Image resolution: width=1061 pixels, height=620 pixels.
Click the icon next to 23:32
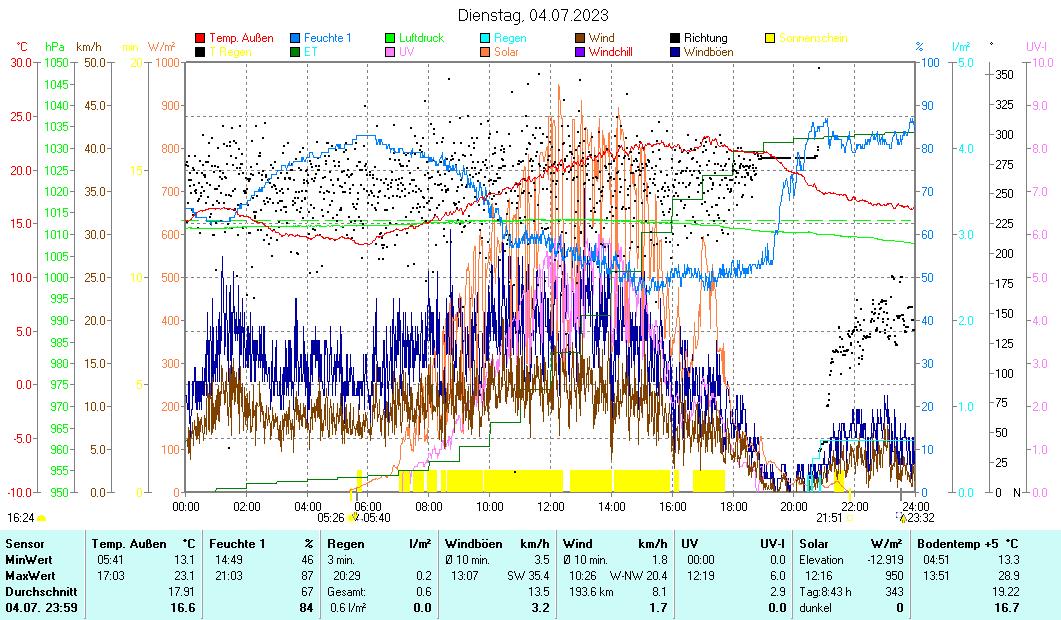(x=901, y=518)
